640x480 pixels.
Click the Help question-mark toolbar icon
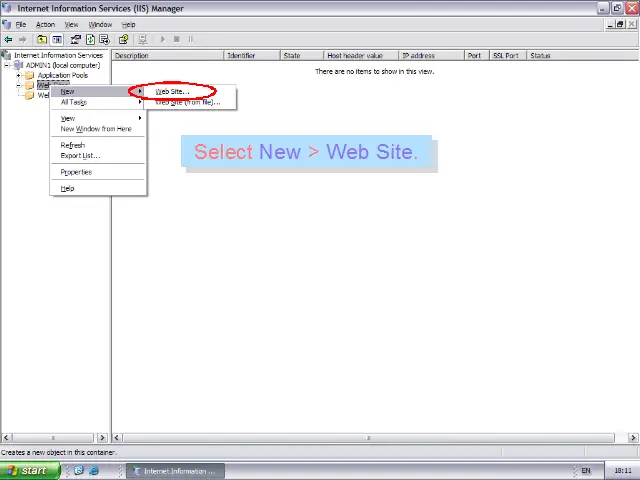123,40
